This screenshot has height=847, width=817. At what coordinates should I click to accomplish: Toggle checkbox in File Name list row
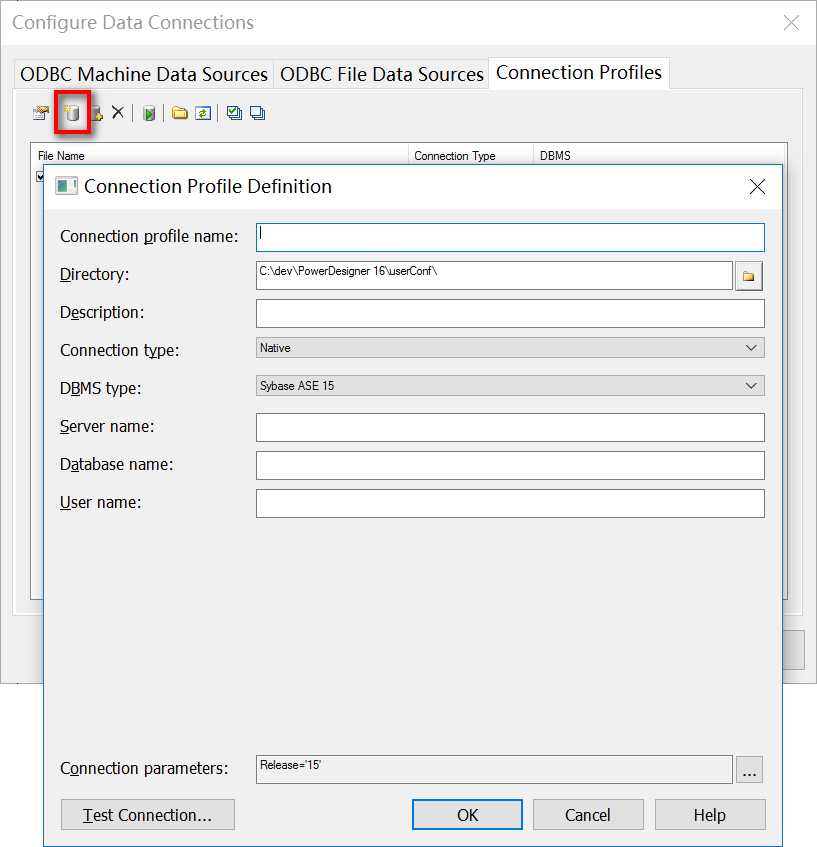point(39,176)
